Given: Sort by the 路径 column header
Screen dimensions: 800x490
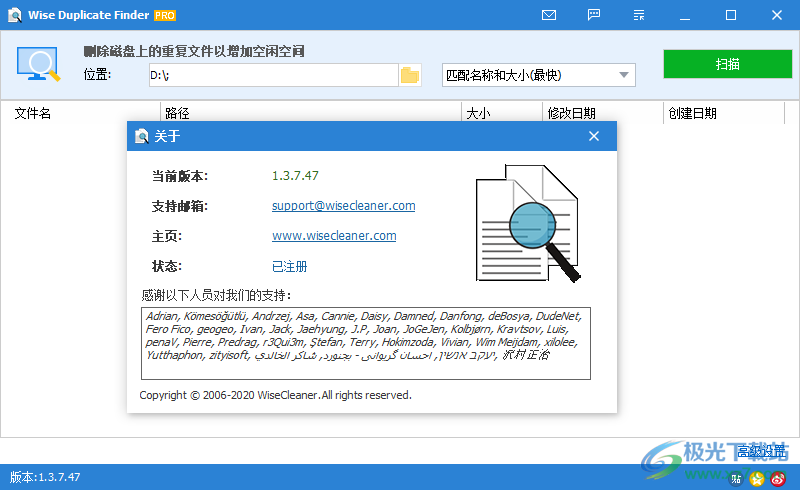Looking at the screenshot, I should tap(177, 113).
